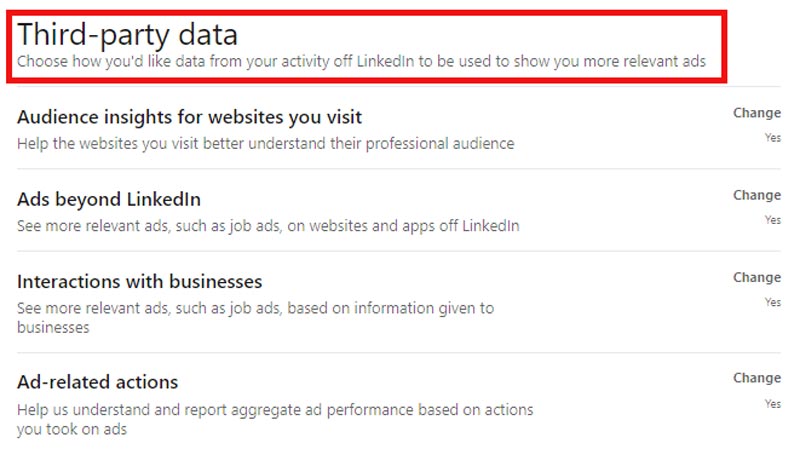Click the professional audience description text

(x=265, y=143)
